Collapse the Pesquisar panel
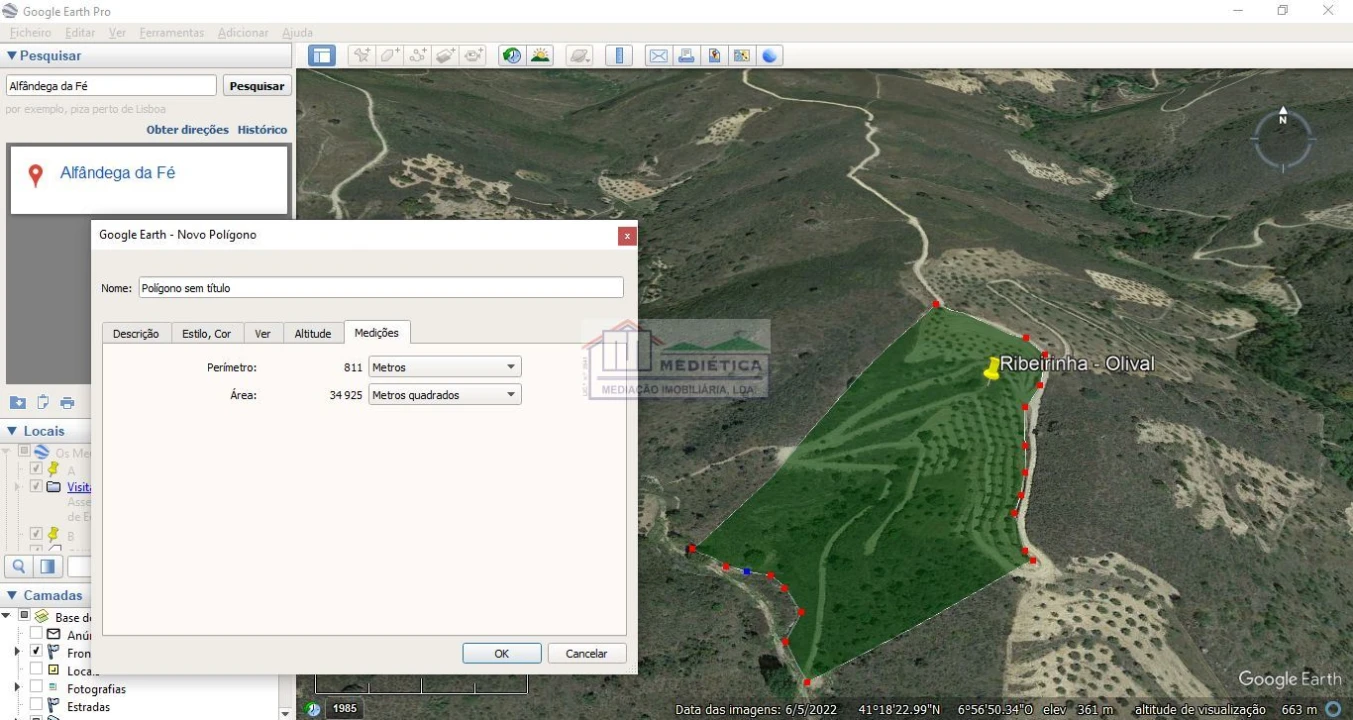1353x720 pixels. click(12, 56)
